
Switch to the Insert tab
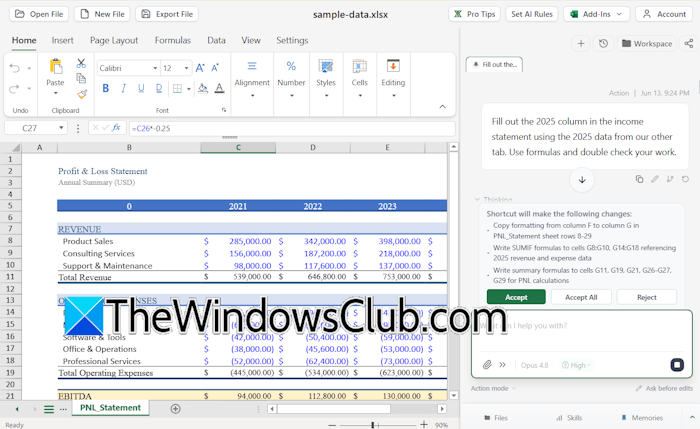pos(62,40)
